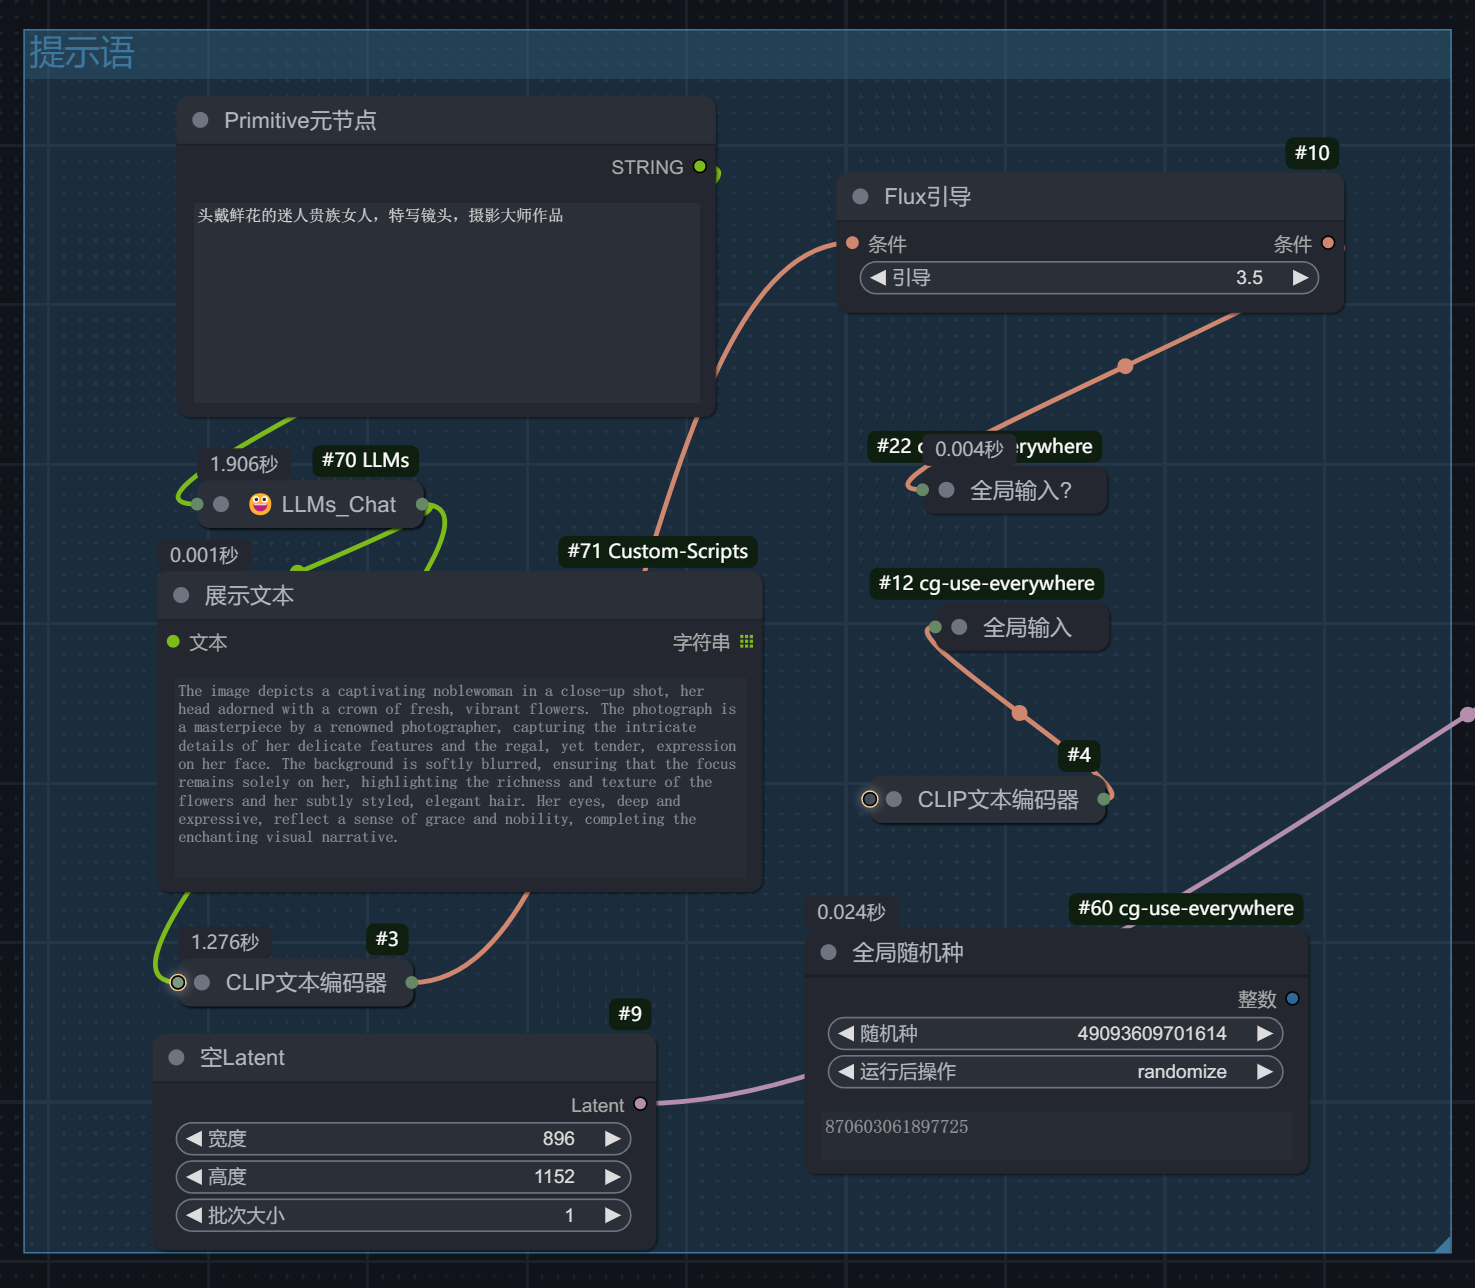
Task: Click the STRING output socket on Primitive node
Action: click(700, 166)
